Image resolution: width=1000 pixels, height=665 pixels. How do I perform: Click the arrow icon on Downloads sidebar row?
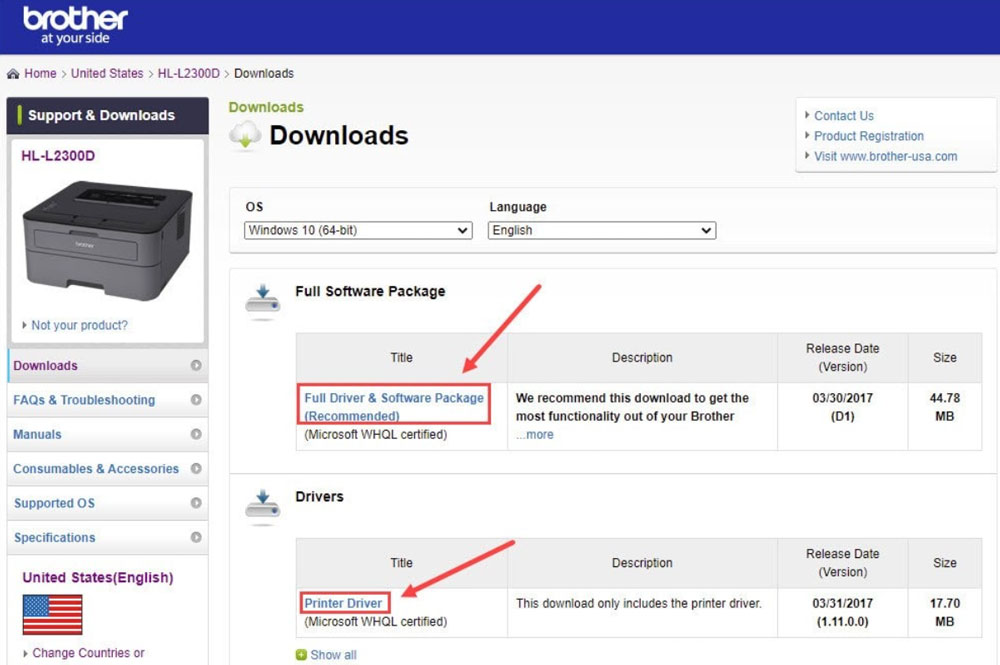click(x=196, y=365)
